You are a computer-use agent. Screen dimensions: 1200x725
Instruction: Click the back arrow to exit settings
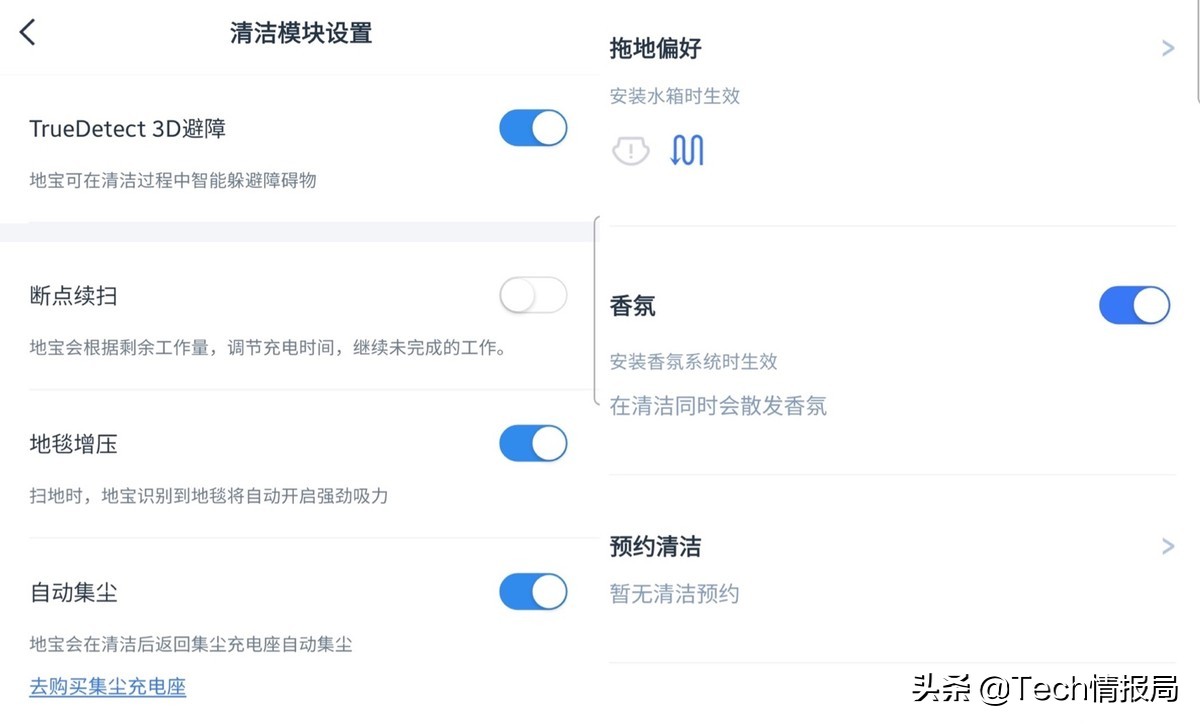(x=27, y=31)
